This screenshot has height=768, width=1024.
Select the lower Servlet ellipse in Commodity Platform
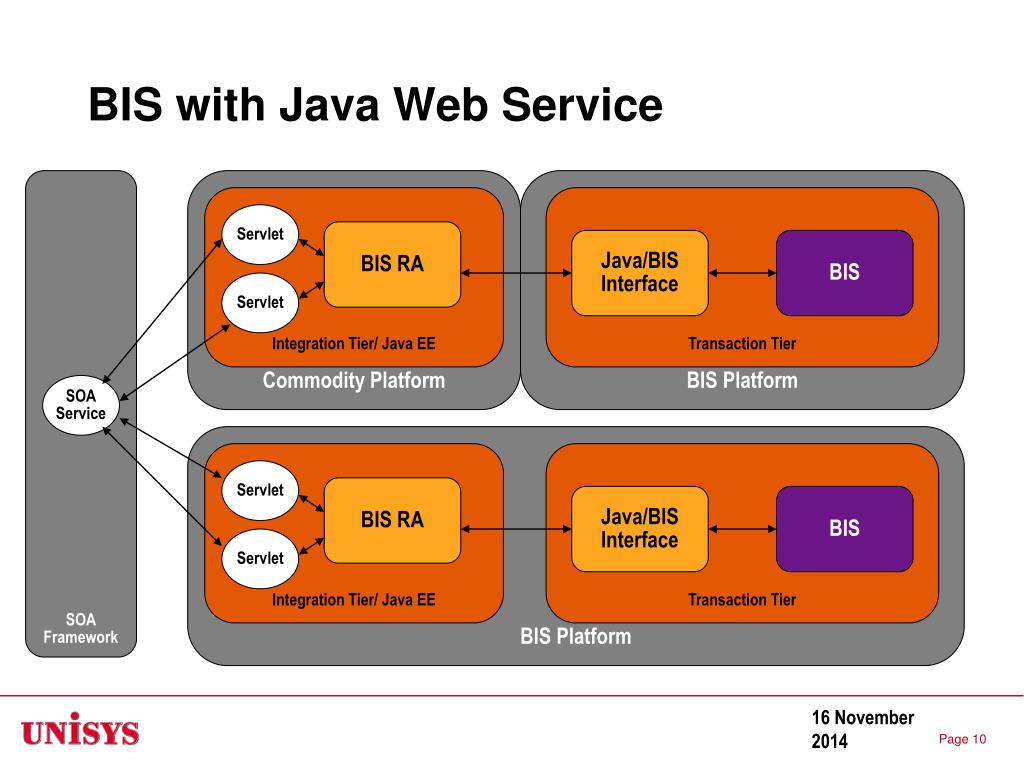point(260,302)
